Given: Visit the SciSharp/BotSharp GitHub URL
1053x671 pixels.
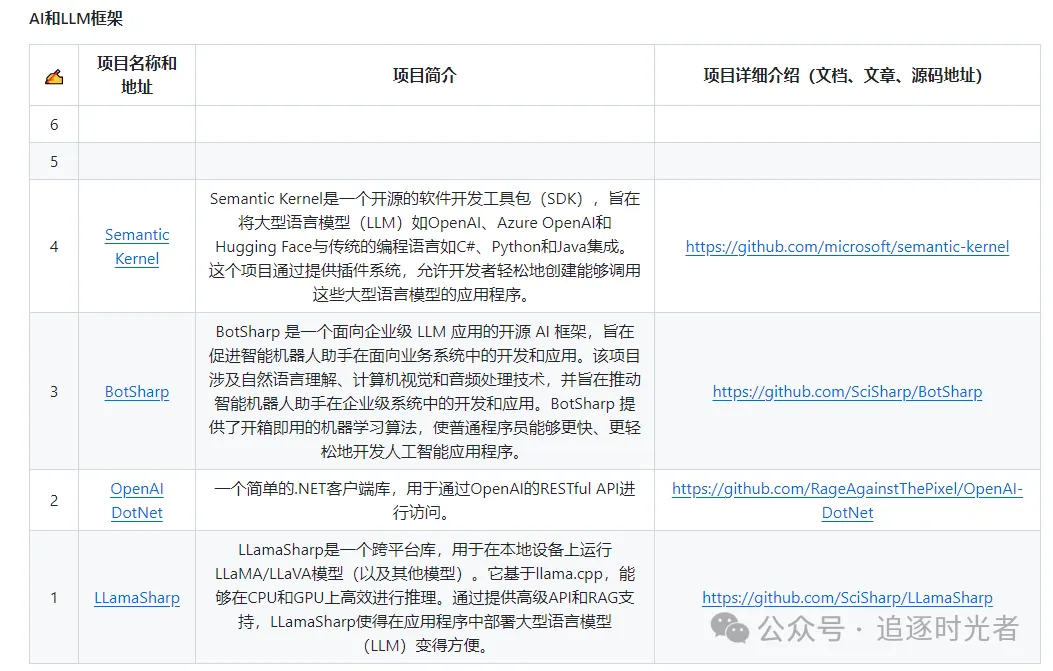Looking at the screenshot, I should (846, 392).
